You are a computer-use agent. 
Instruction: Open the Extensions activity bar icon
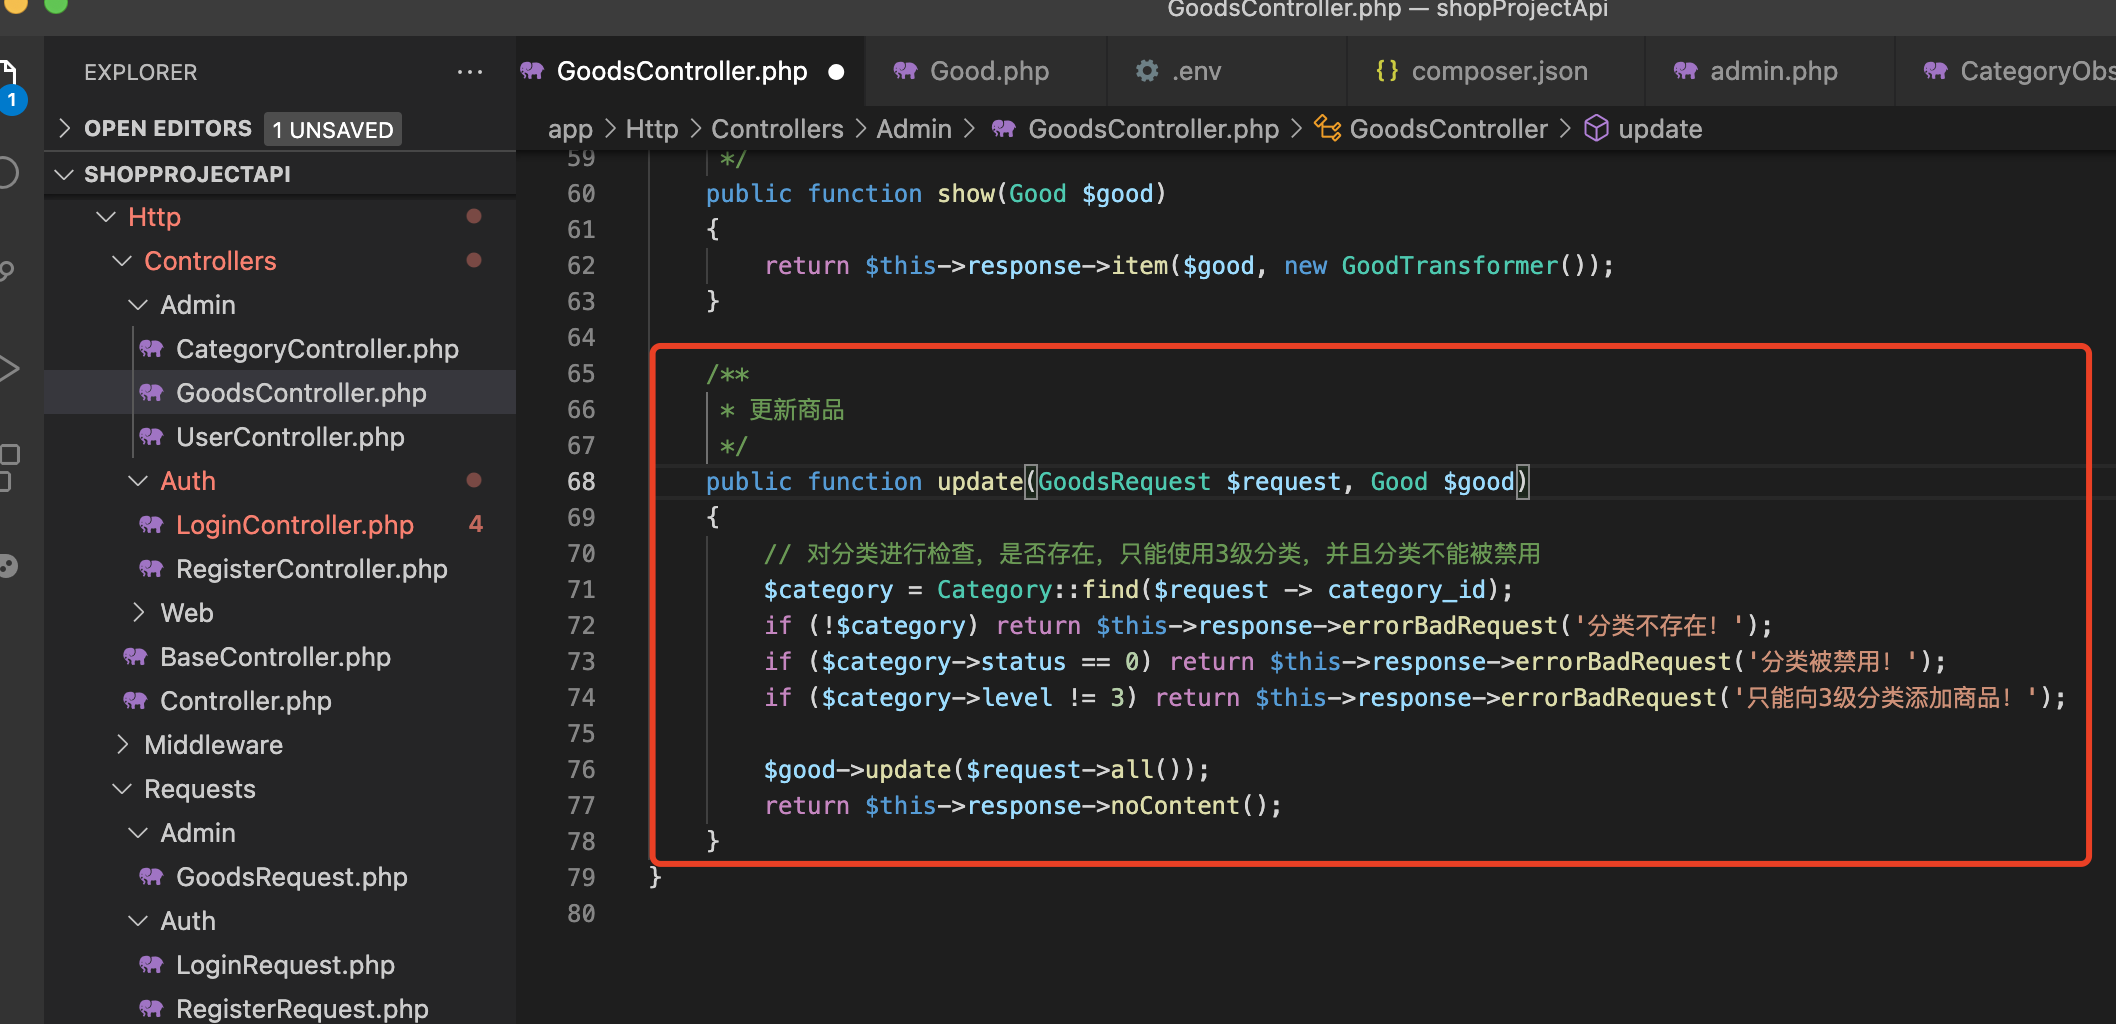pos(8,466)
